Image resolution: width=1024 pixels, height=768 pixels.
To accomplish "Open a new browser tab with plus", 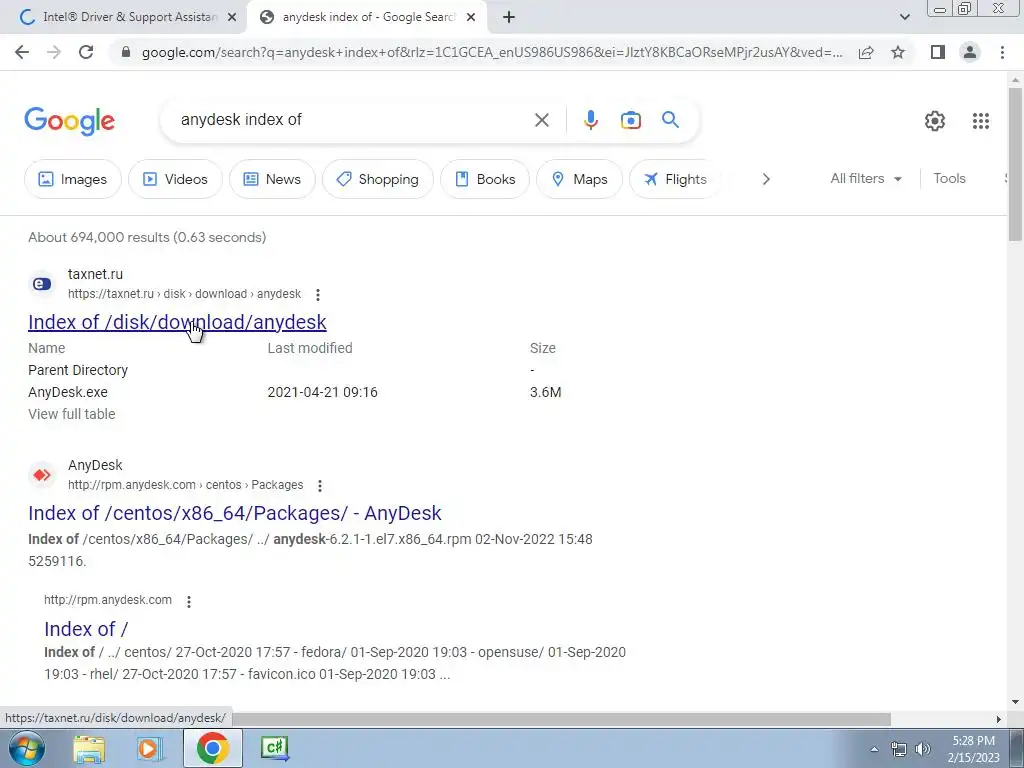I will (x=509, y=18).
